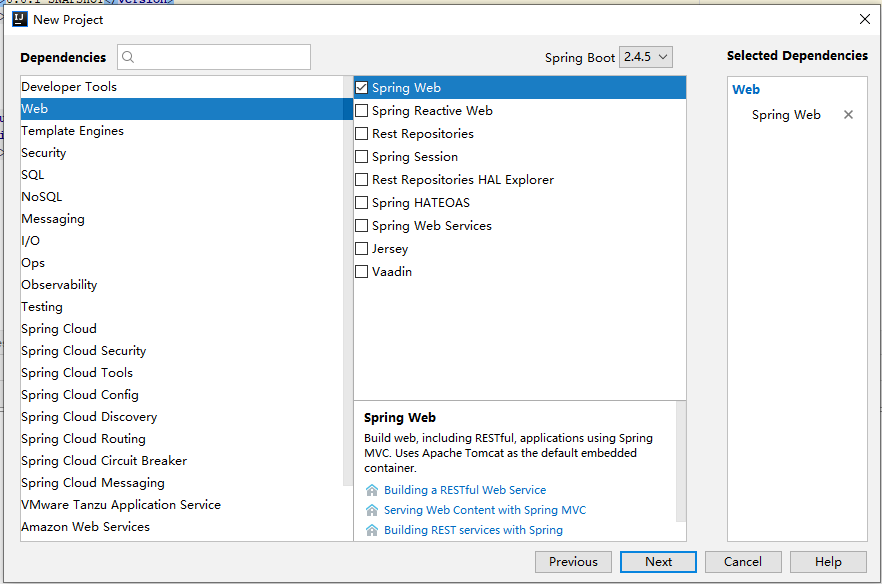
Task: Select VMware Tanzu Application Service category
Action: [x=182, y=505]
